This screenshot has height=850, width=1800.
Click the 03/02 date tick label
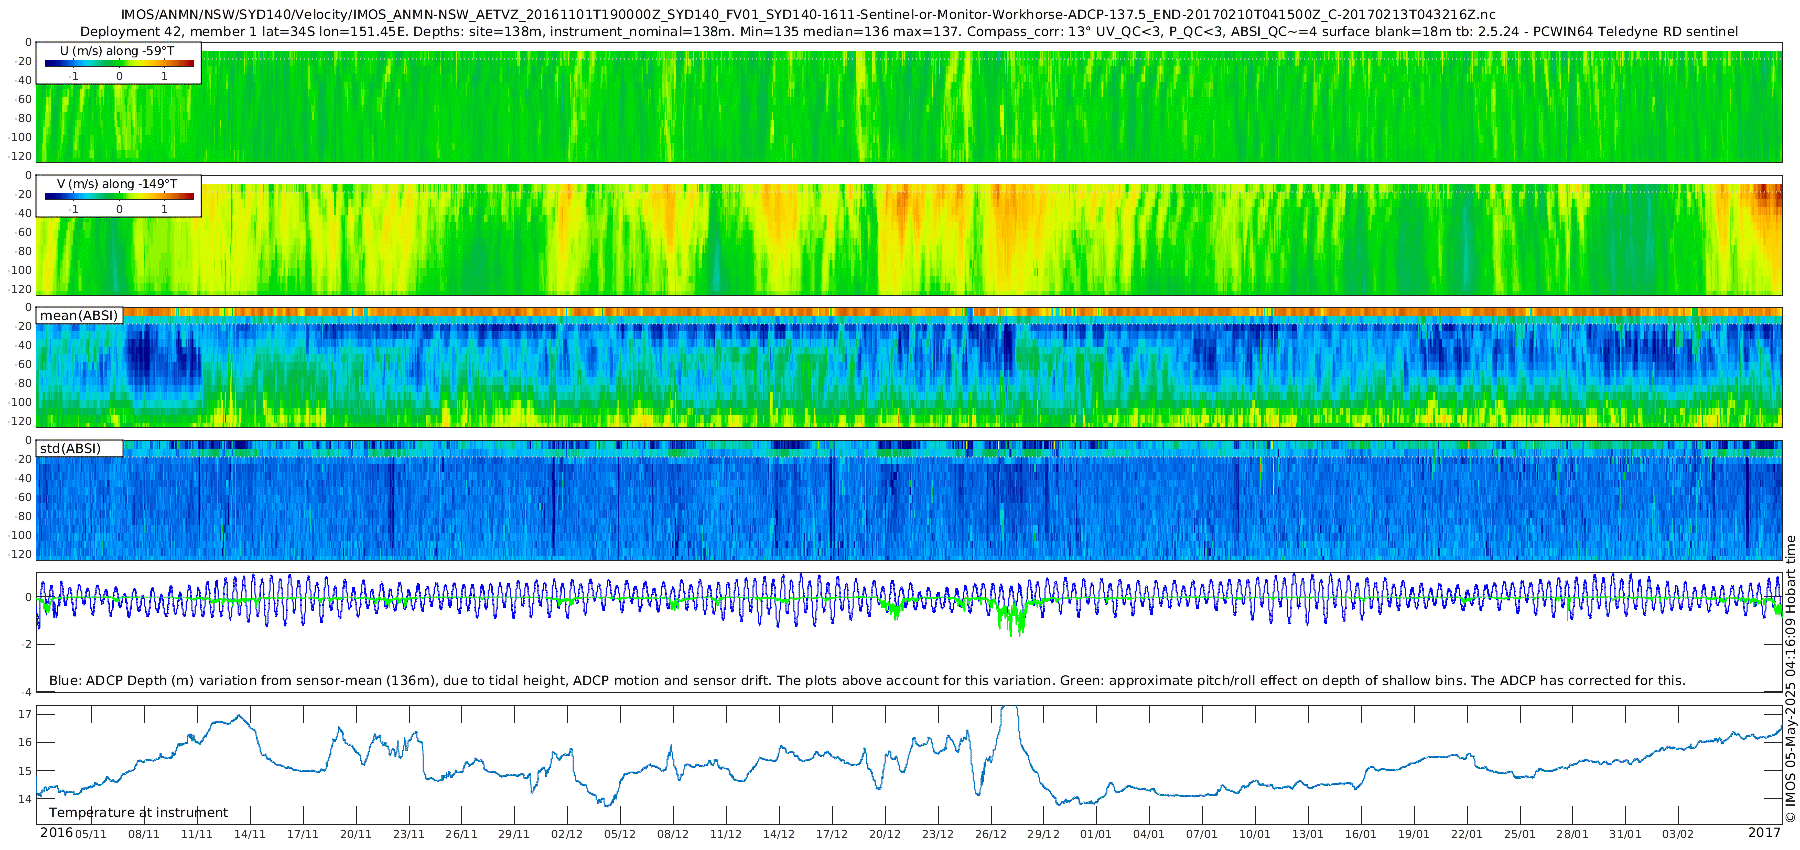pyautogui.click(x=1678, y=834)
